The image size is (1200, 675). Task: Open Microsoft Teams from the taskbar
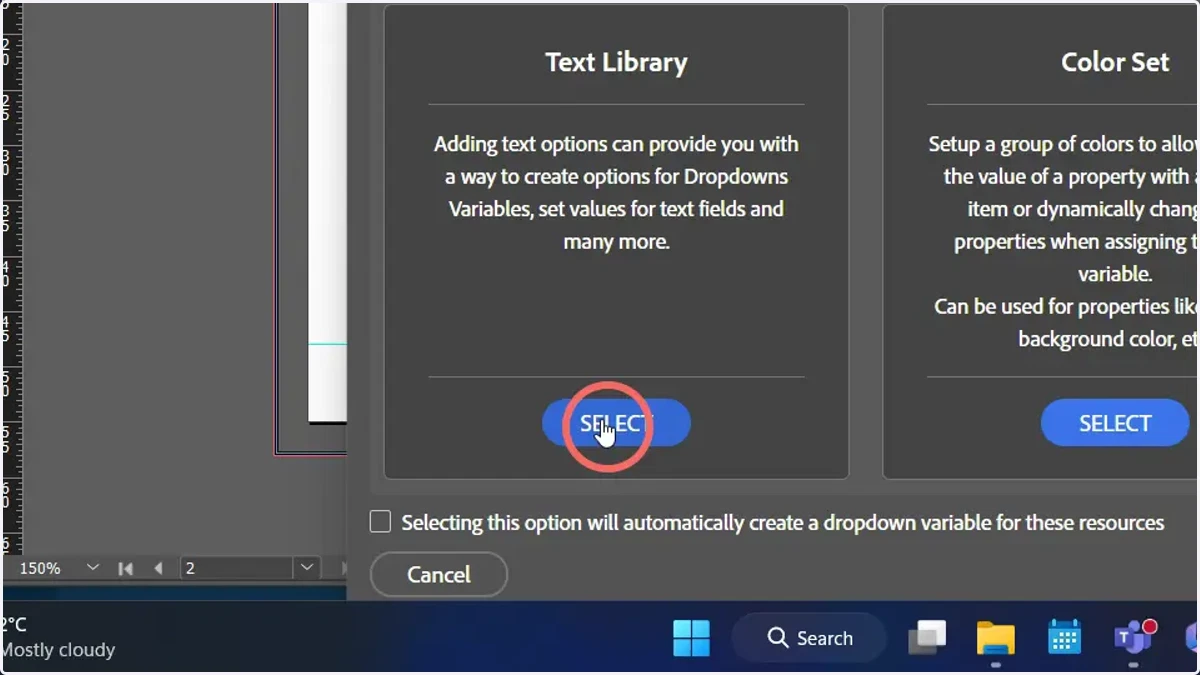1133,638
